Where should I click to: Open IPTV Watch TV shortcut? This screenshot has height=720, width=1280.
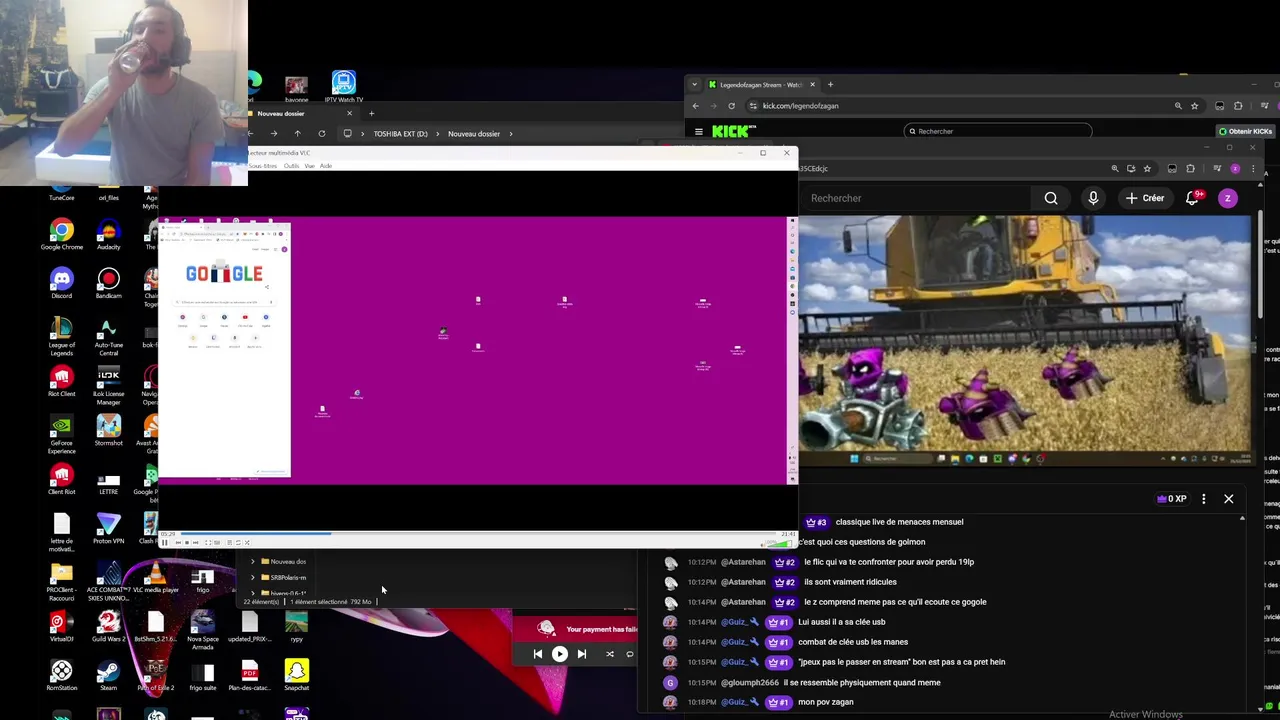coord(344,86)
